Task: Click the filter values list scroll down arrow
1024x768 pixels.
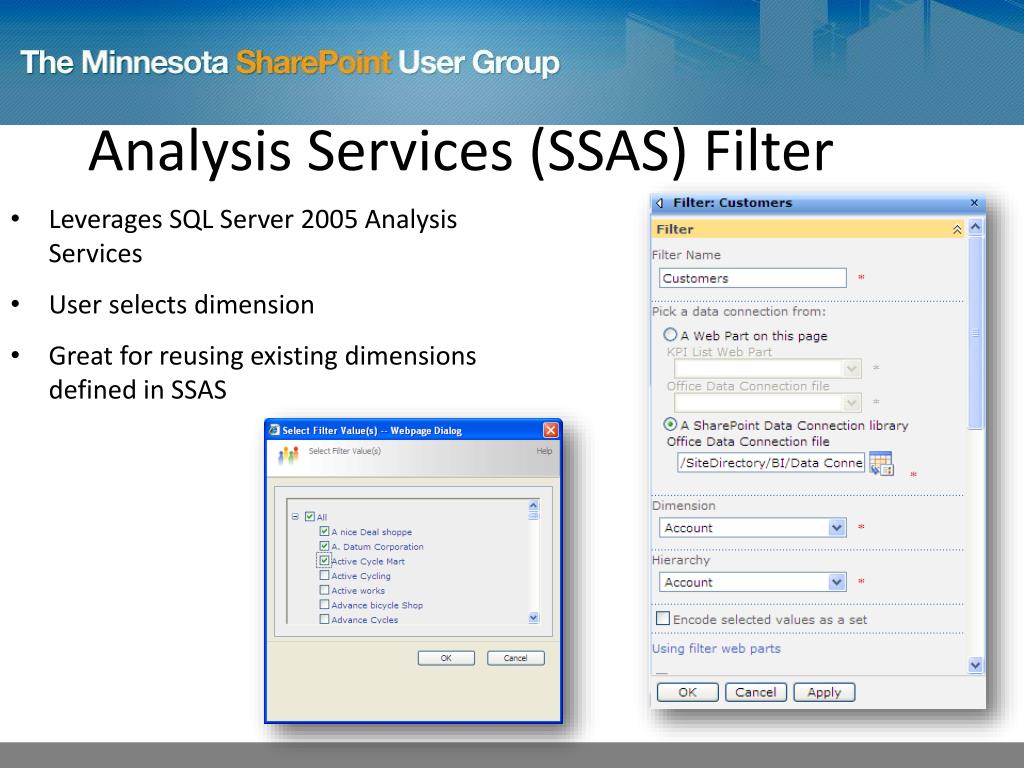Action: (534, 618)
